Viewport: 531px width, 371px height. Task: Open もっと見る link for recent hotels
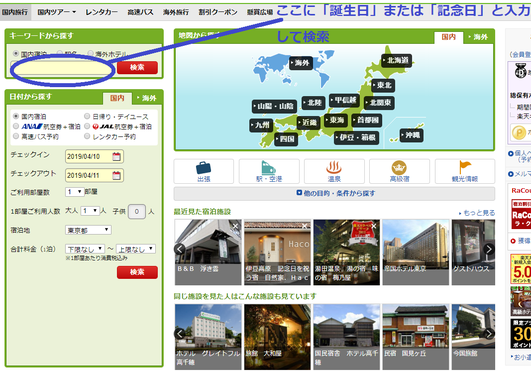coord(477,213)
